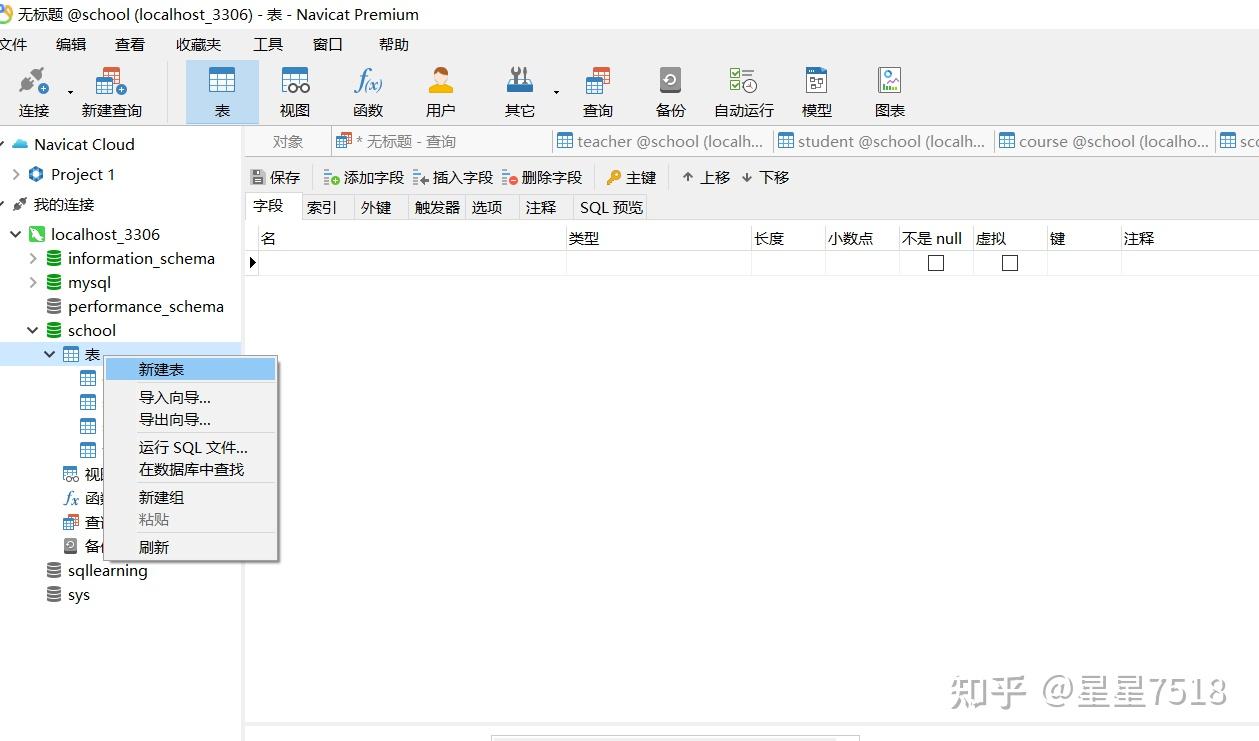Expand the information_schema database

click(x=33, y=258)
